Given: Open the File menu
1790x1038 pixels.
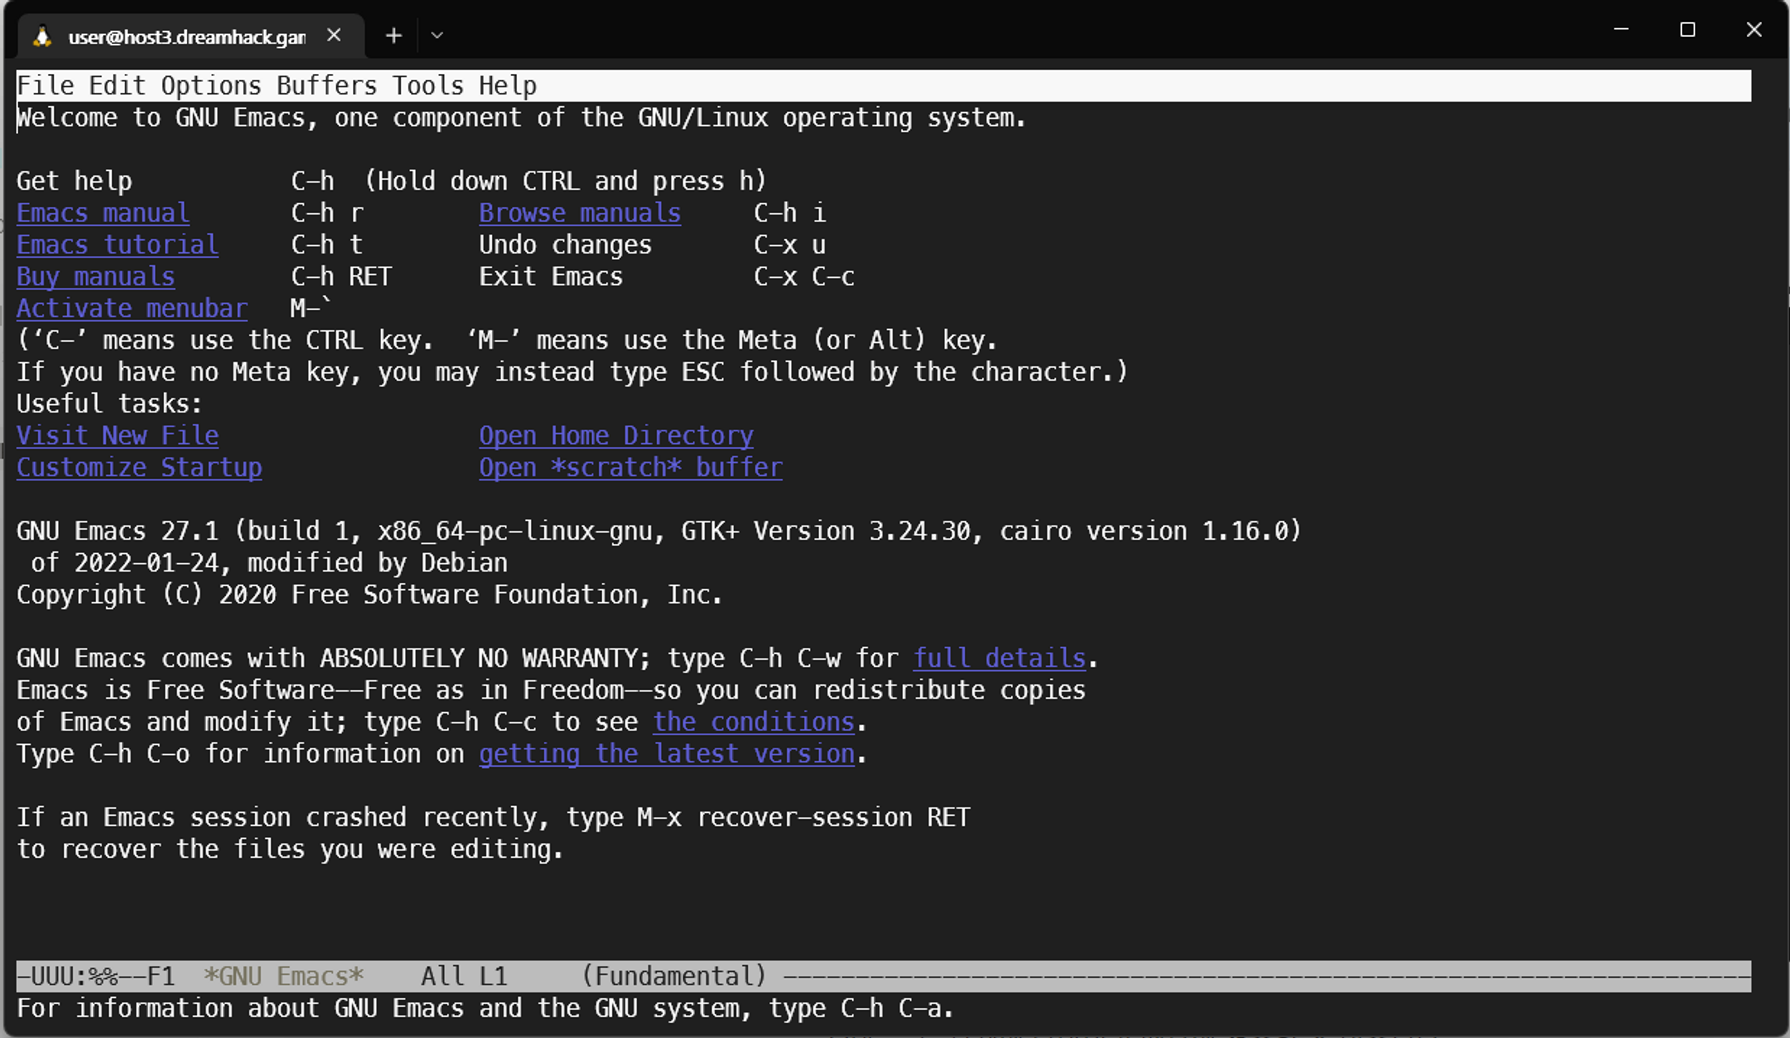Looking at the screenshot, I should 45,86.
